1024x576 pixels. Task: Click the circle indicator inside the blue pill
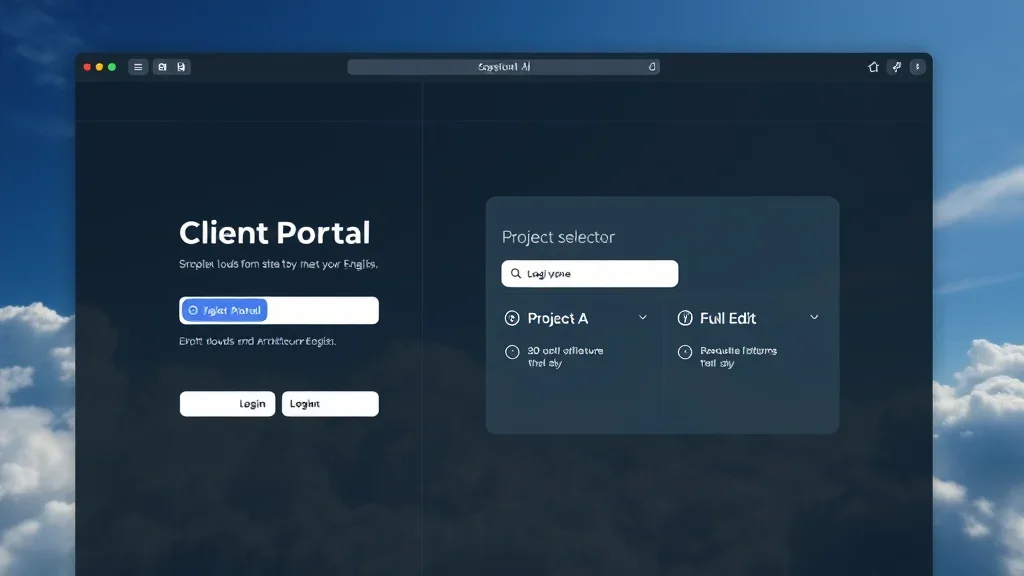(193, 310)
